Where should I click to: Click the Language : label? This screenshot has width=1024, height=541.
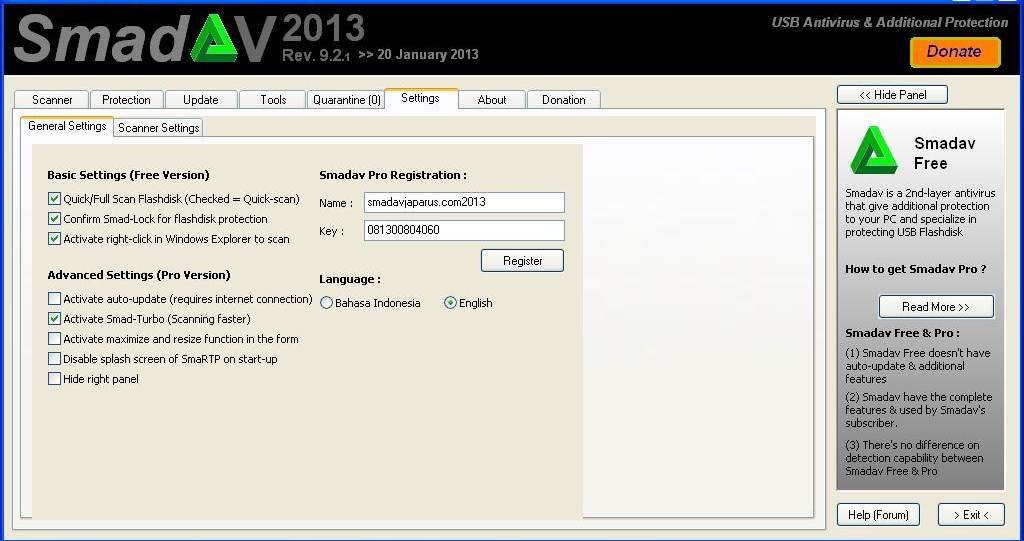(350, 279)
